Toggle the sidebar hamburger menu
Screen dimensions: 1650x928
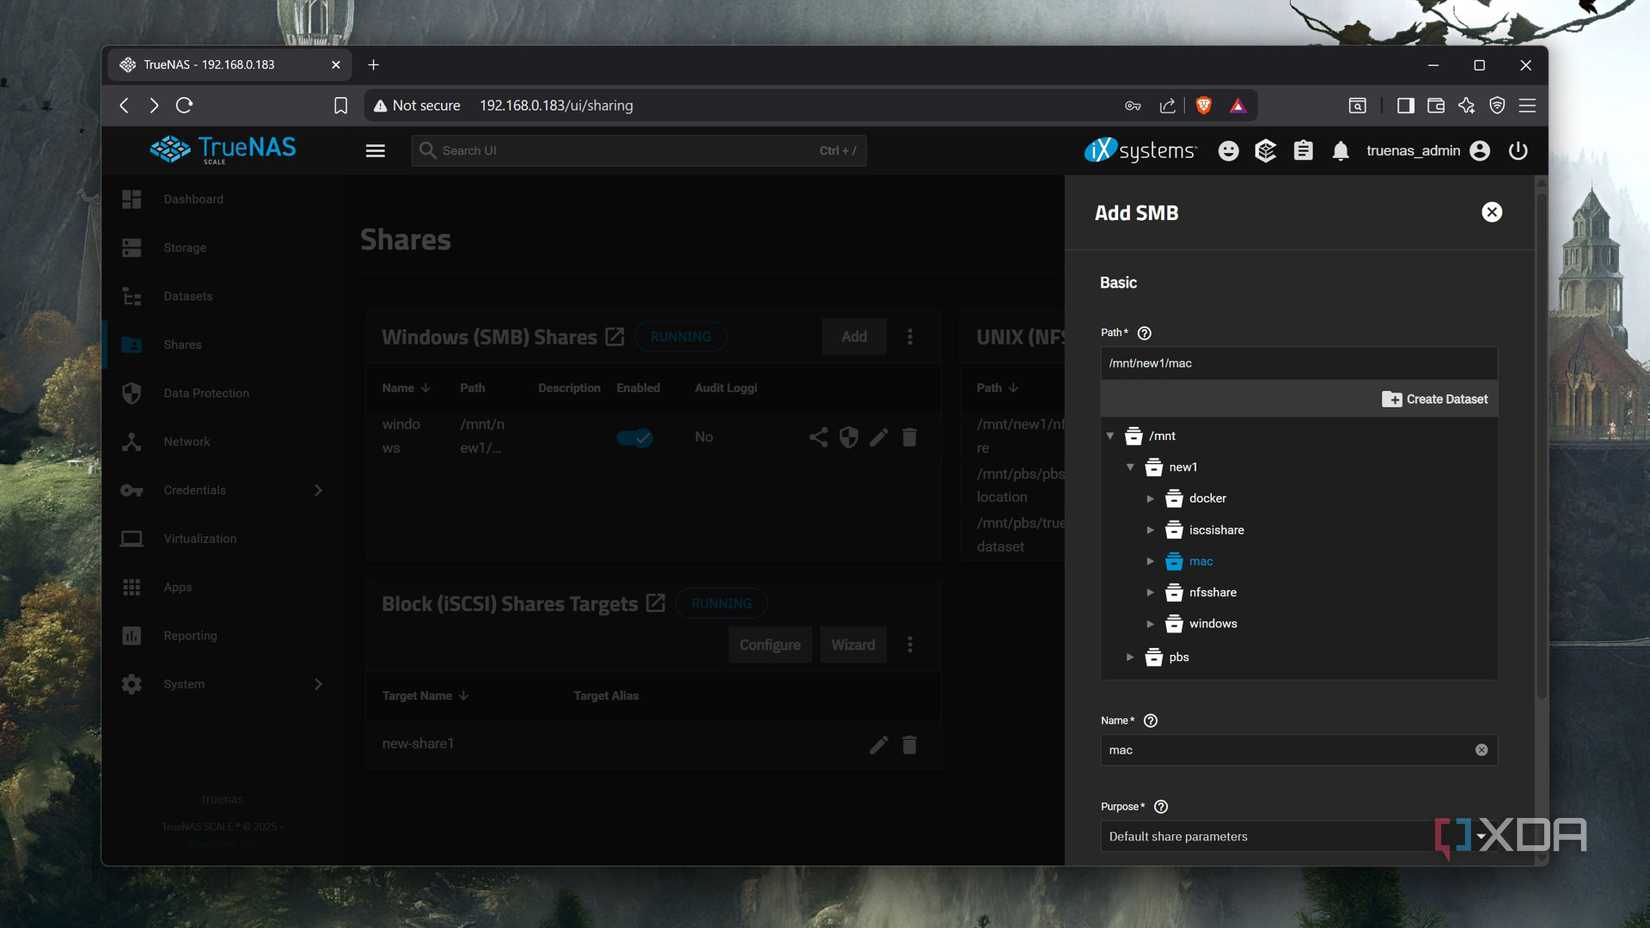point(375,151)
